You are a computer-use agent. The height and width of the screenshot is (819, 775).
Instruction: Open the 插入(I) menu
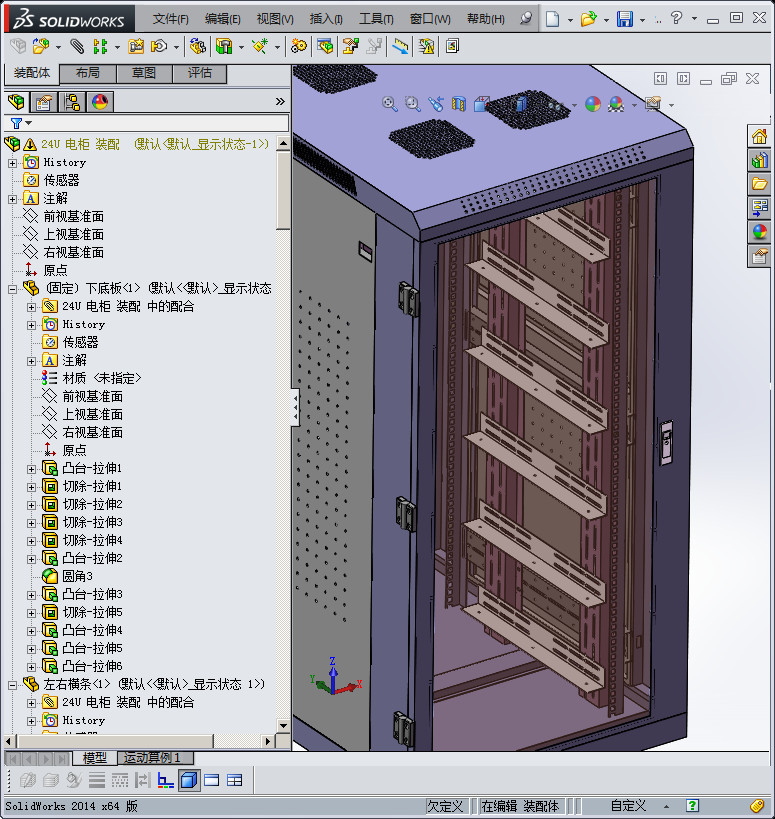(x=326, y=19)
